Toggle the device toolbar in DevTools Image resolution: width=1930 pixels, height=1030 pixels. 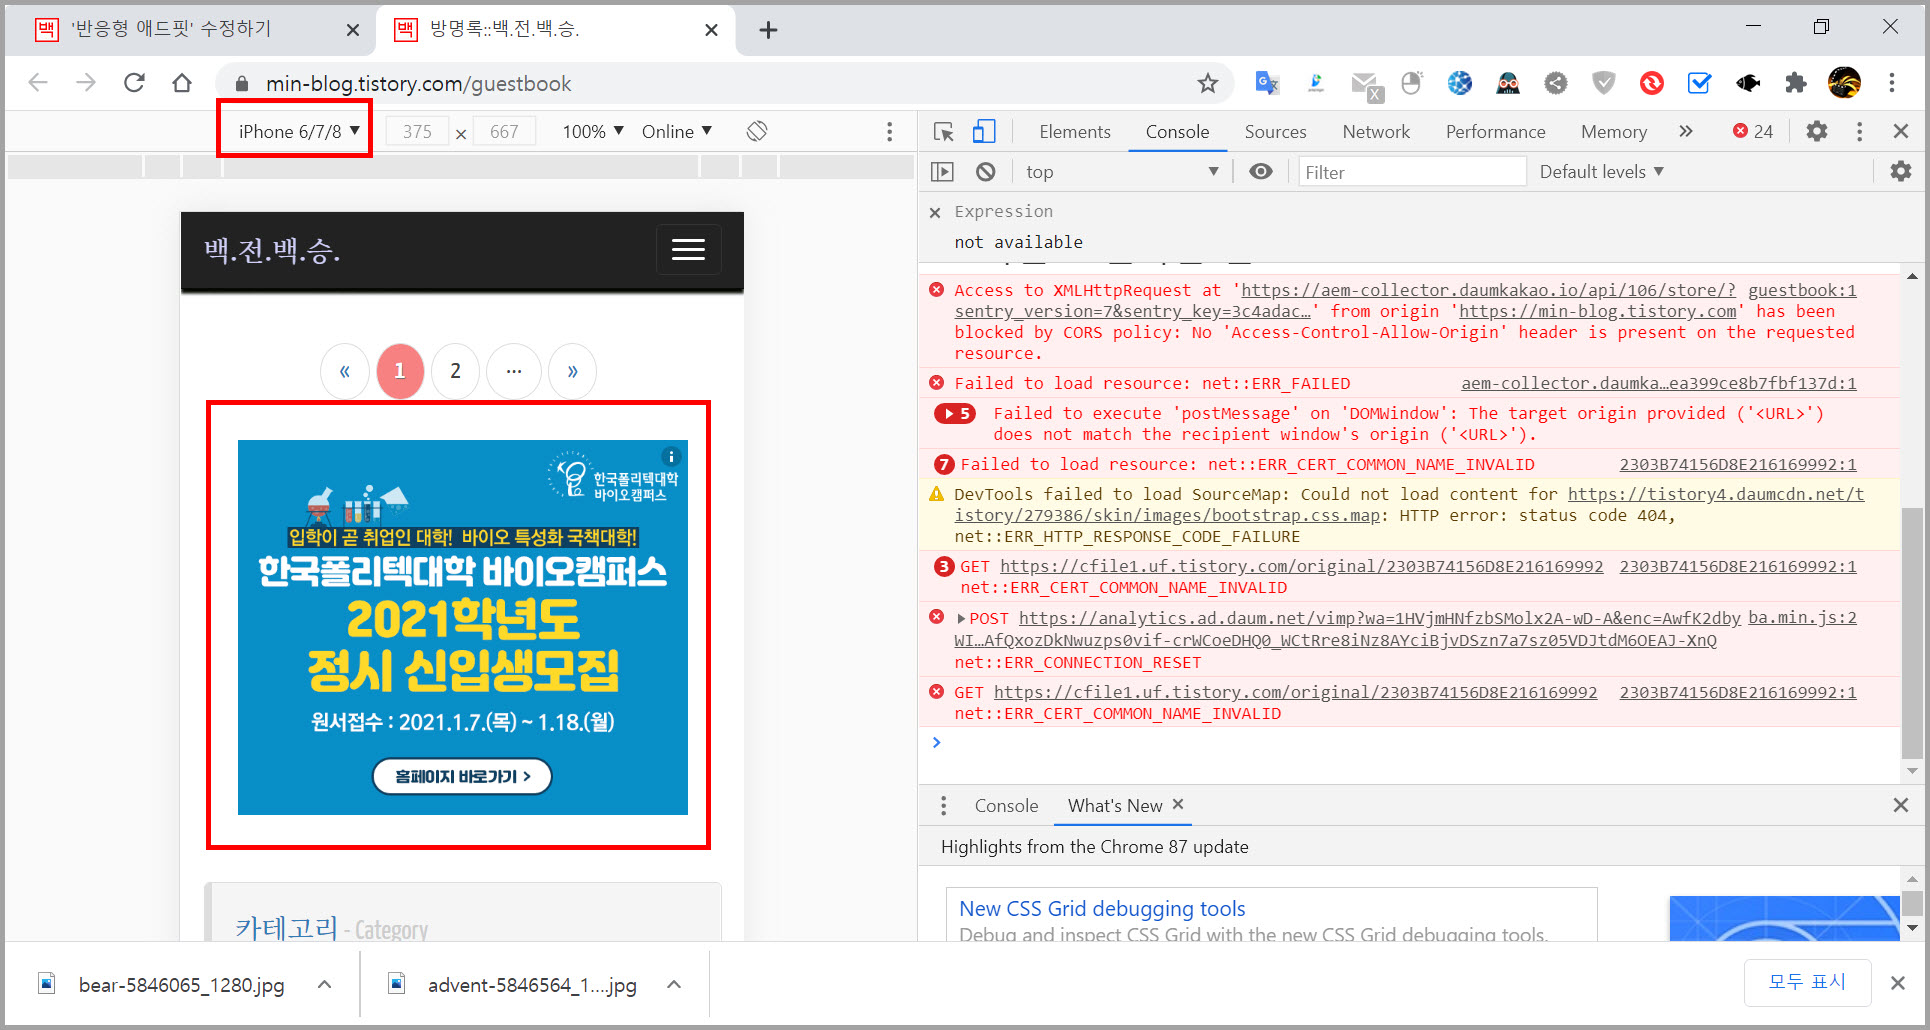click(984, 131)
